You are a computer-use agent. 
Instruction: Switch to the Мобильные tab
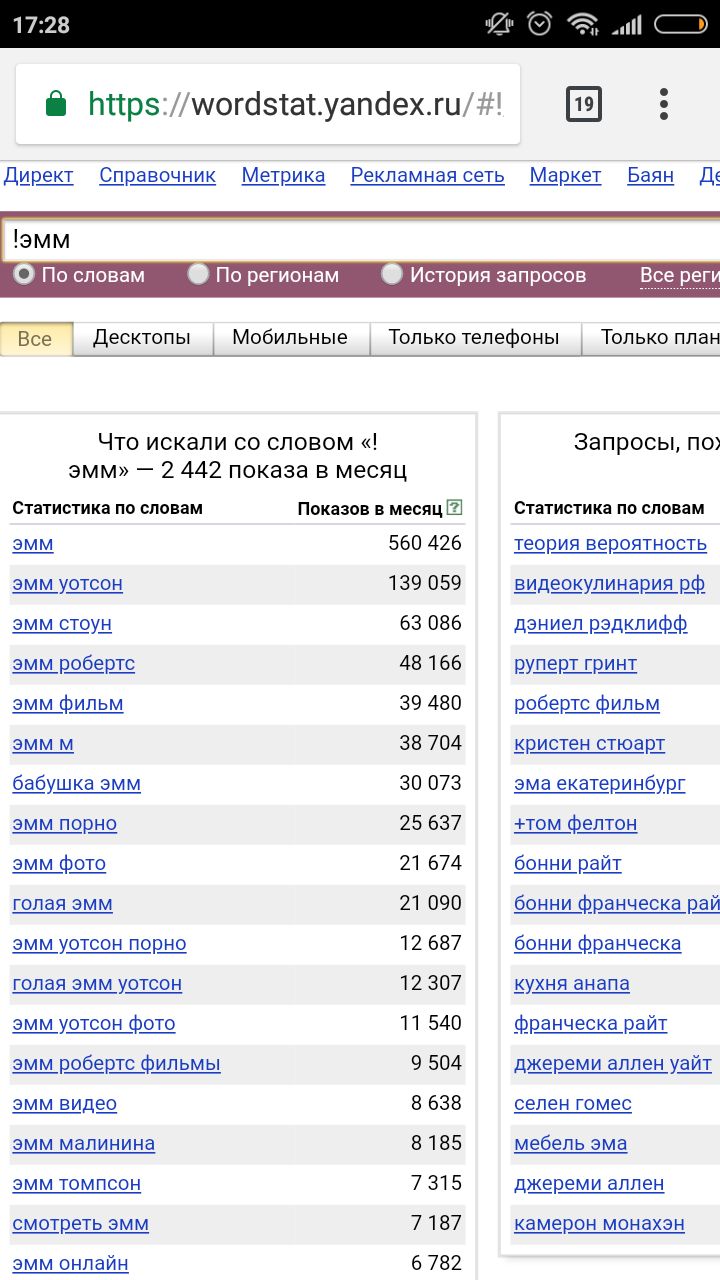(290, 338)
